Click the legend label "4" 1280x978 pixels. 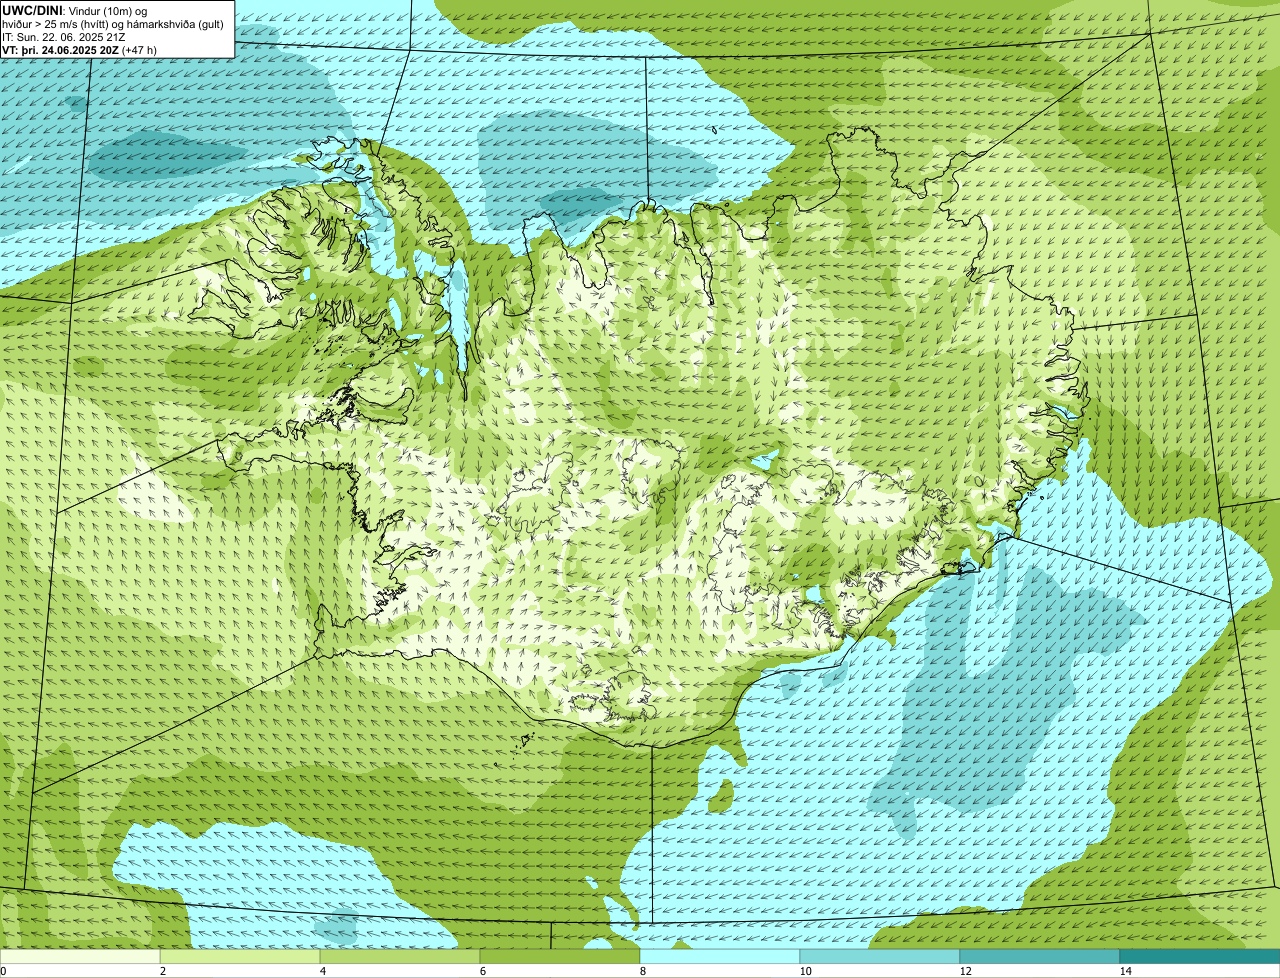click(x=322, y=971)
